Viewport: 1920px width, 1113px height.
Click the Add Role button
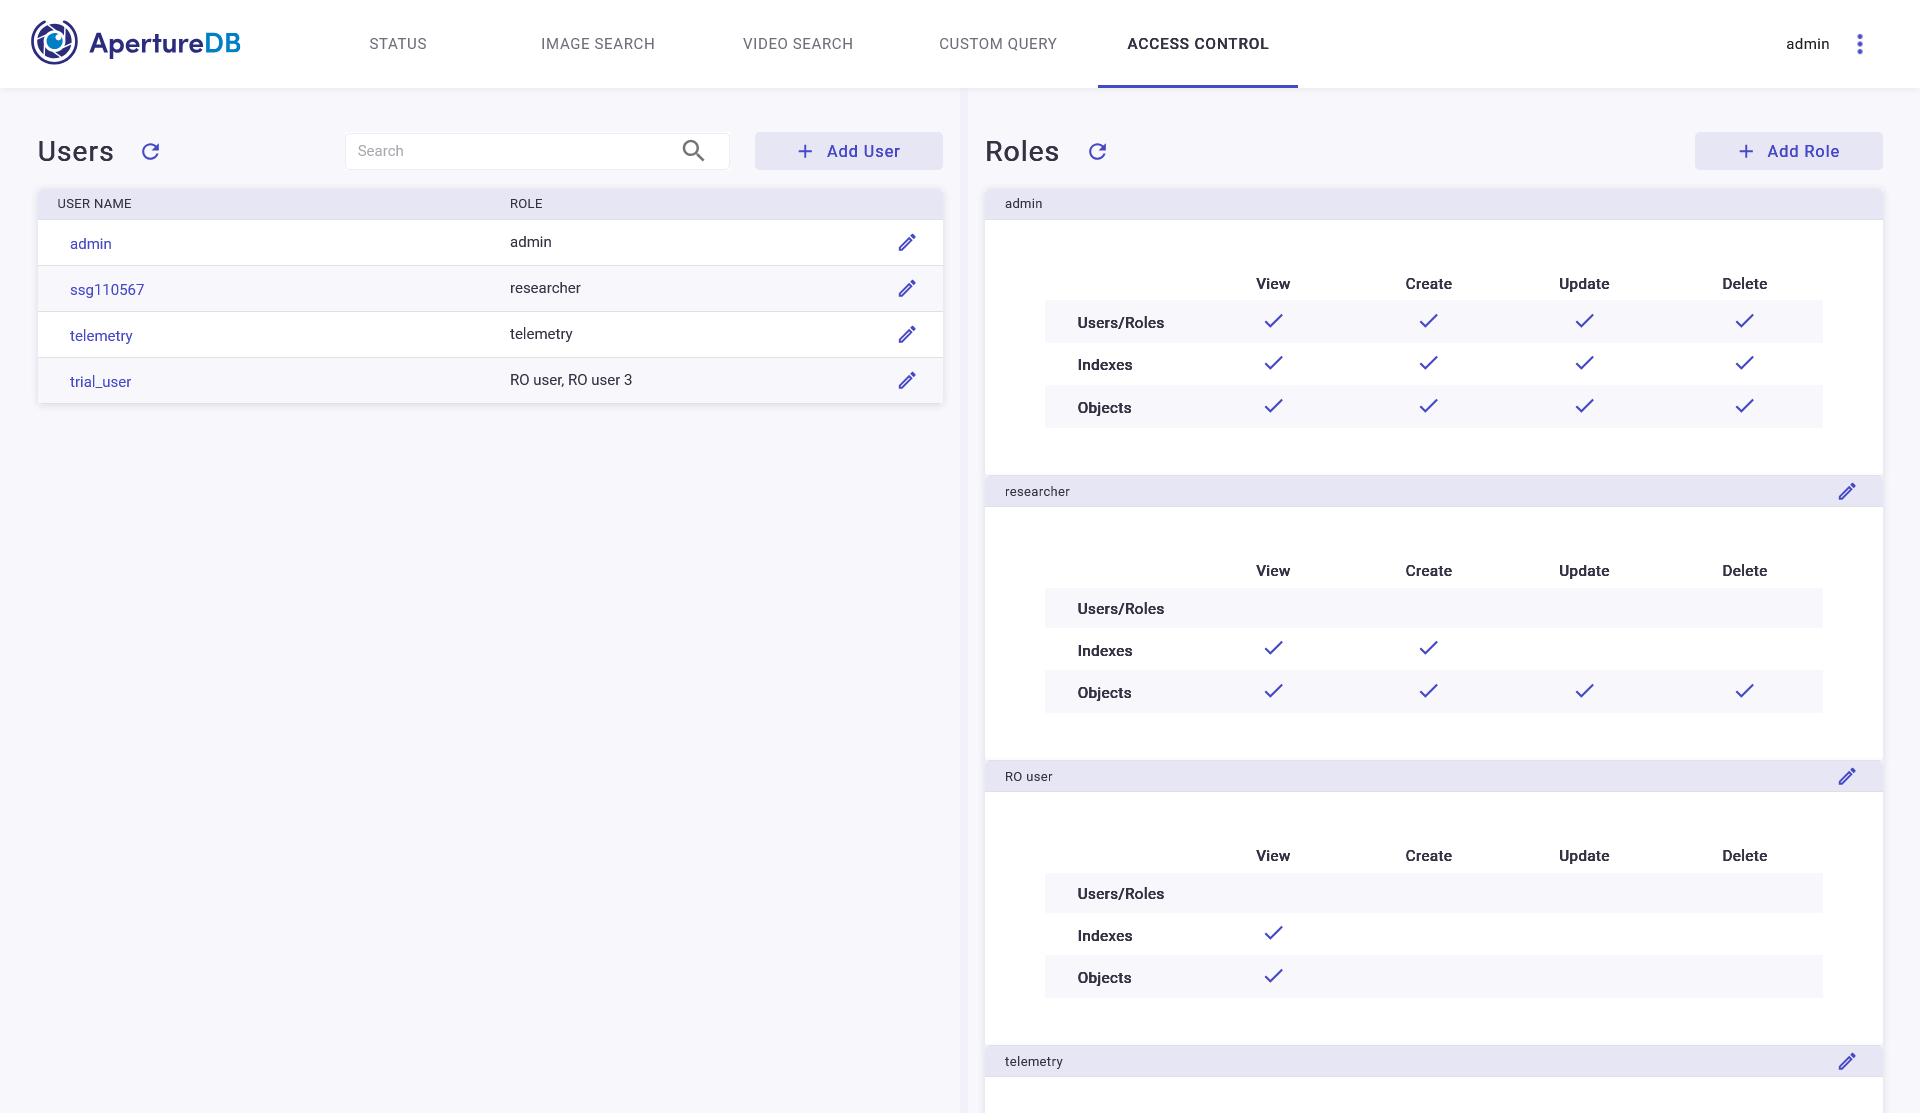tap(1789, 151)
